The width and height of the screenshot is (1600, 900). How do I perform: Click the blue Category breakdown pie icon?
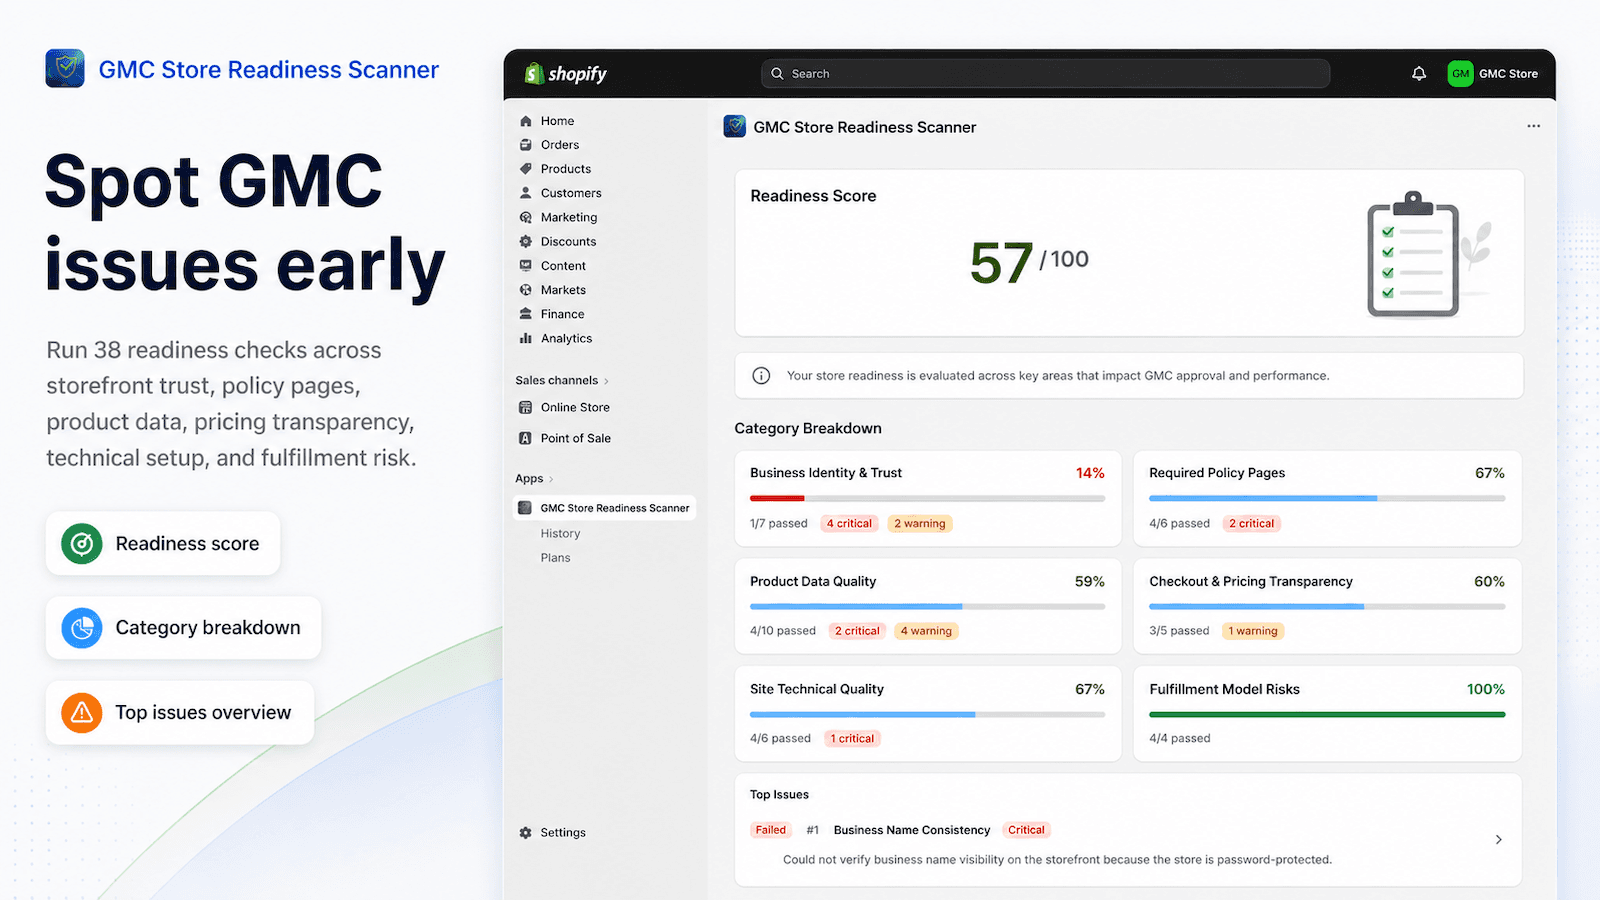point(82,628)
